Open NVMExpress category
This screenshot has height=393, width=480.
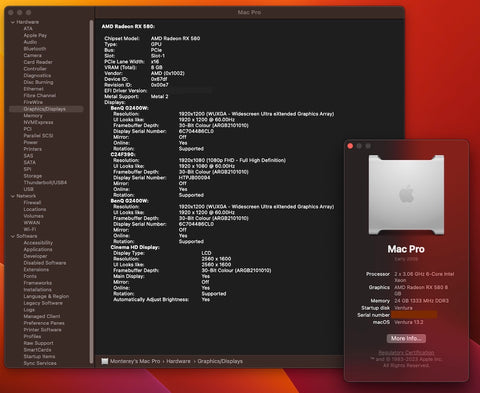pyautogui.click(x=38, y=122)
